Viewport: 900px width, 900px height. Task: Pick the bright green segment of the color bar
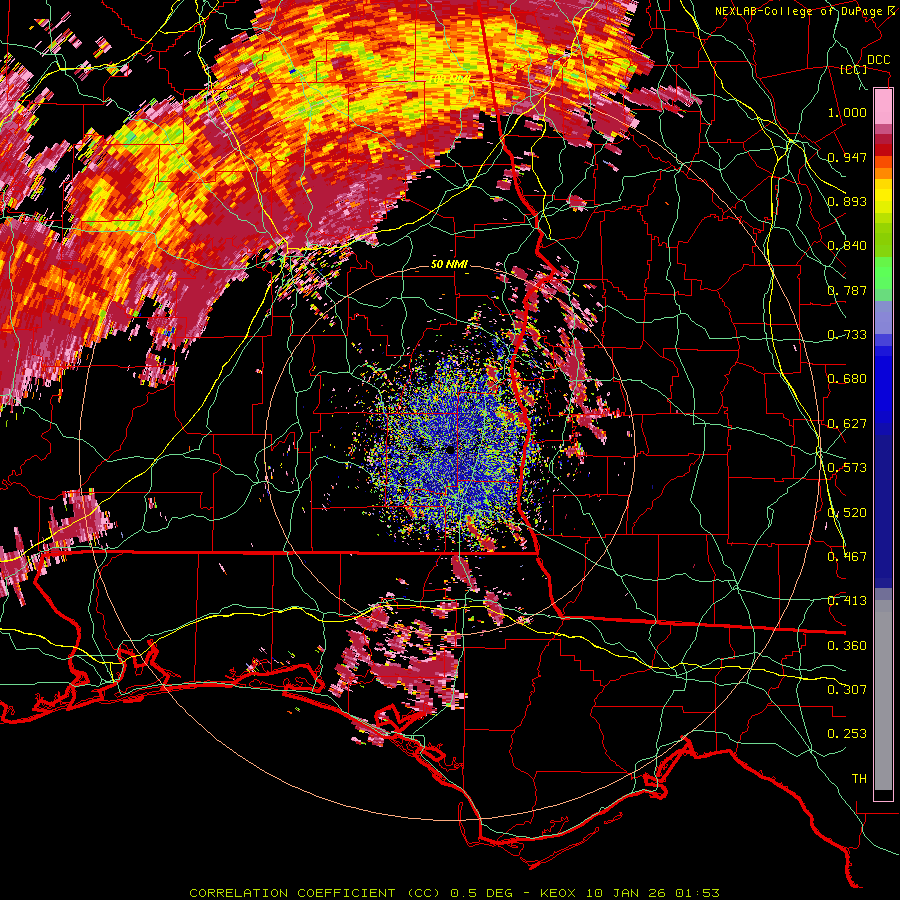[x=883, y=273]
